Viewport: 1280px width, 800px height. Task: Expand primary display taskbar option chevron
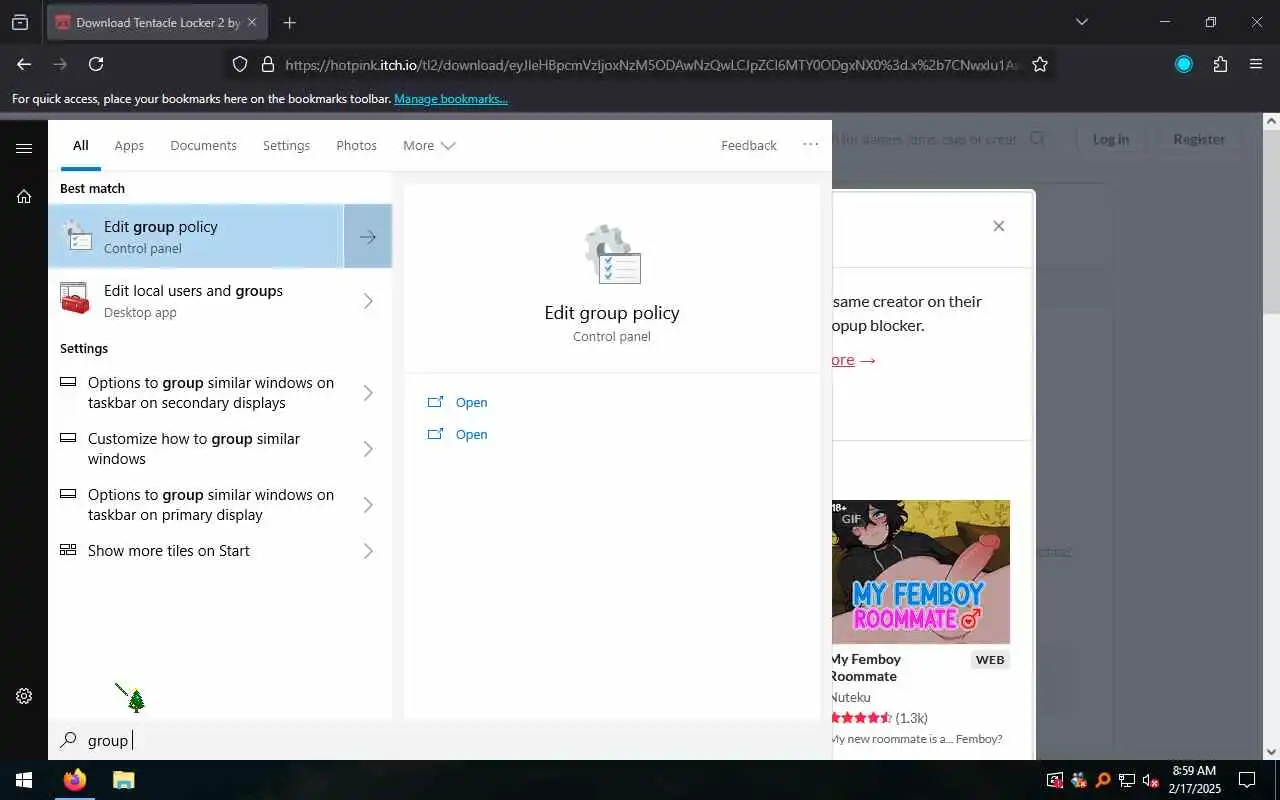click(x=368, y=505)
